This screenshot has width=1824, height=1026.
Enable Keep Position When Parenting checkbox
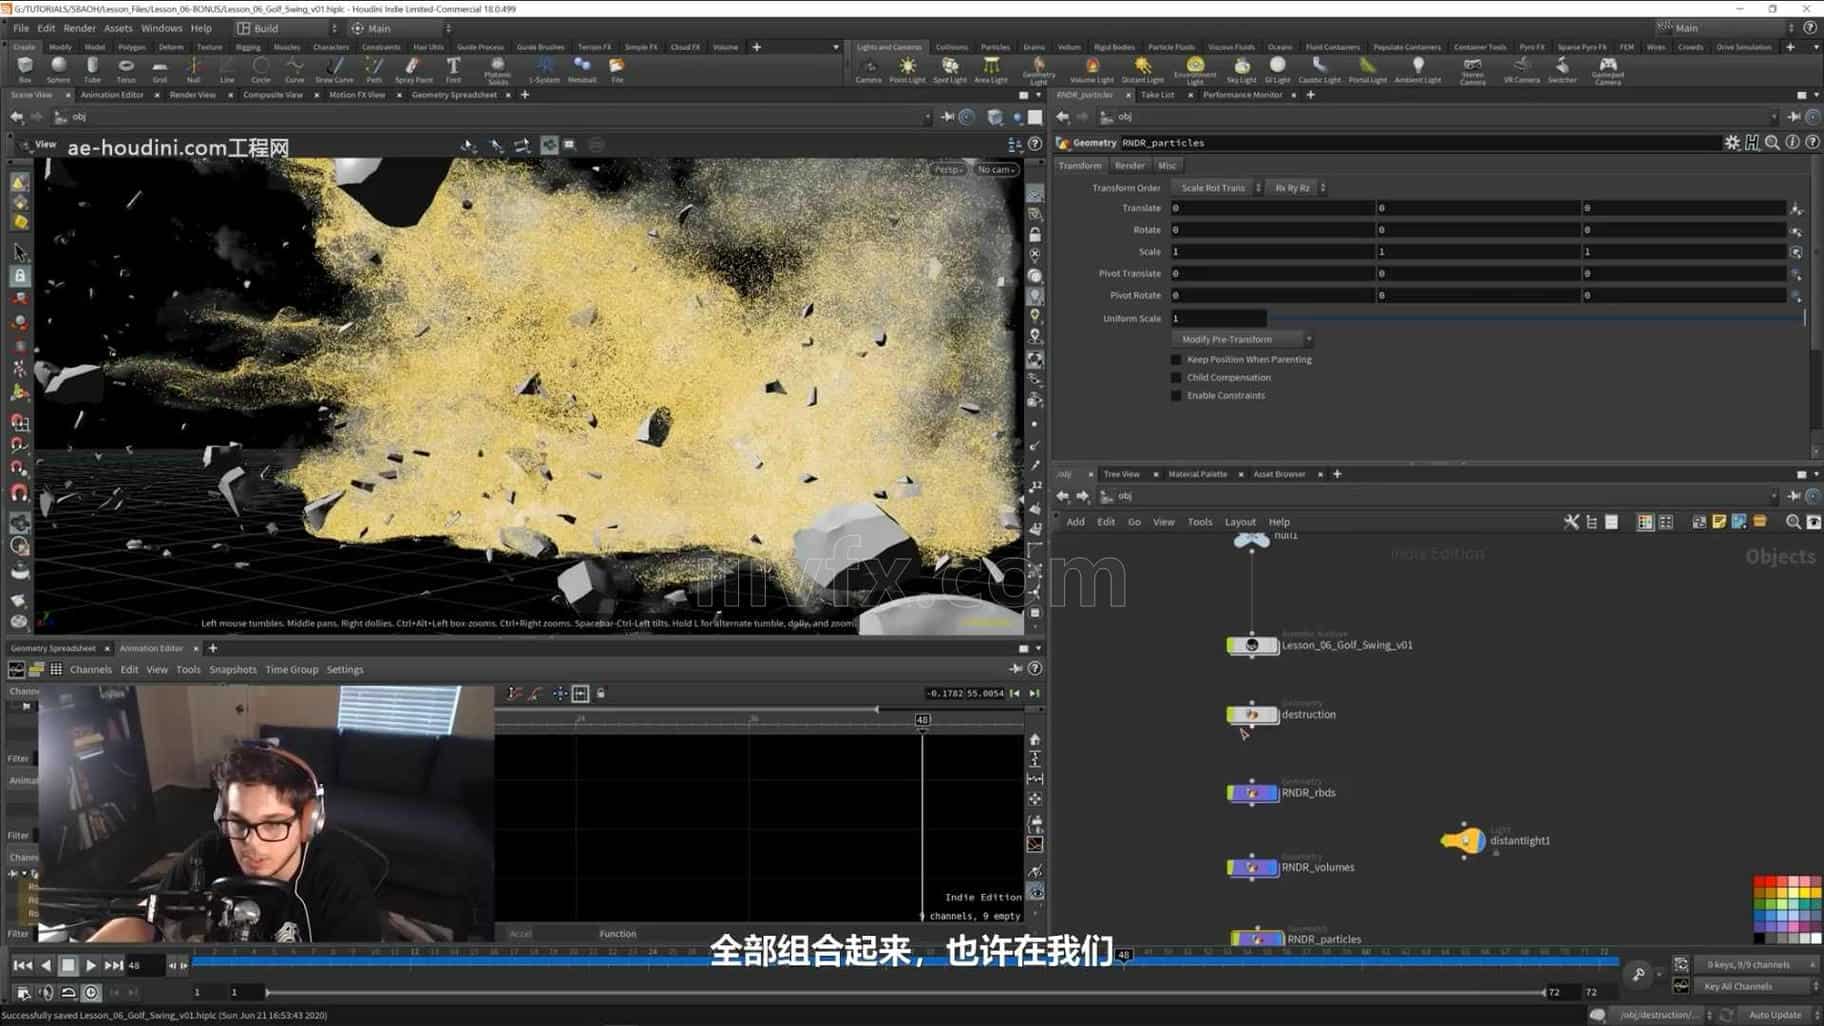click(1176, 360)
